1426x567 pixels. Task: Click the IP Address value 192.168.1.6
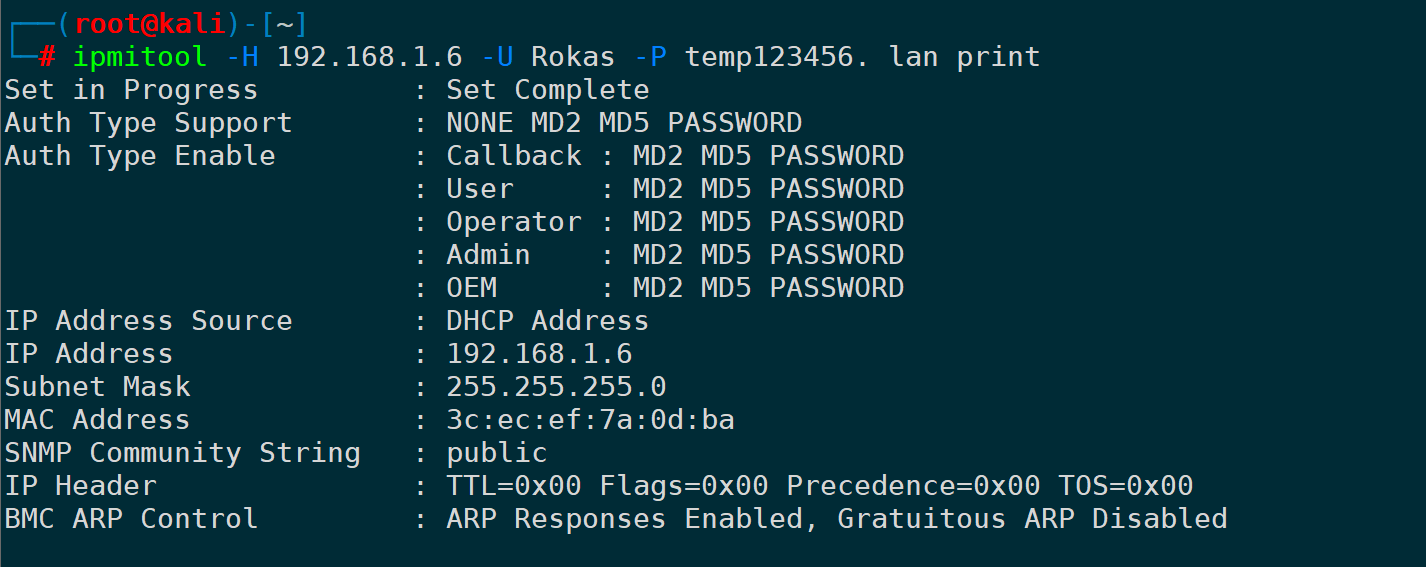[x=539, y=354]
